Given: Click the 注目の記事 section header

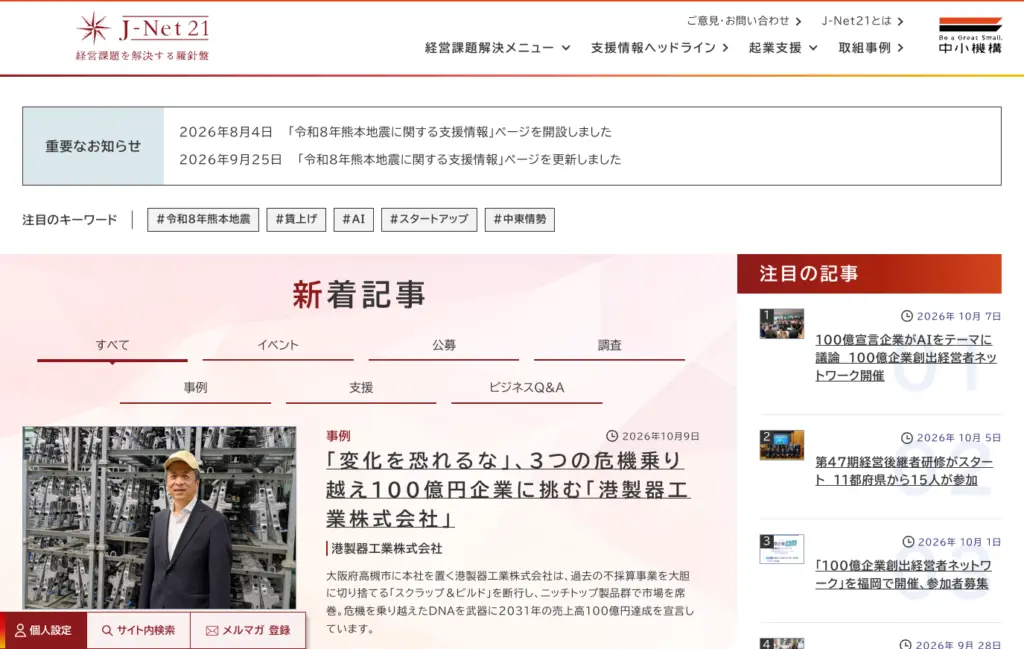Looking at the screenshot, I should (869, 274).
